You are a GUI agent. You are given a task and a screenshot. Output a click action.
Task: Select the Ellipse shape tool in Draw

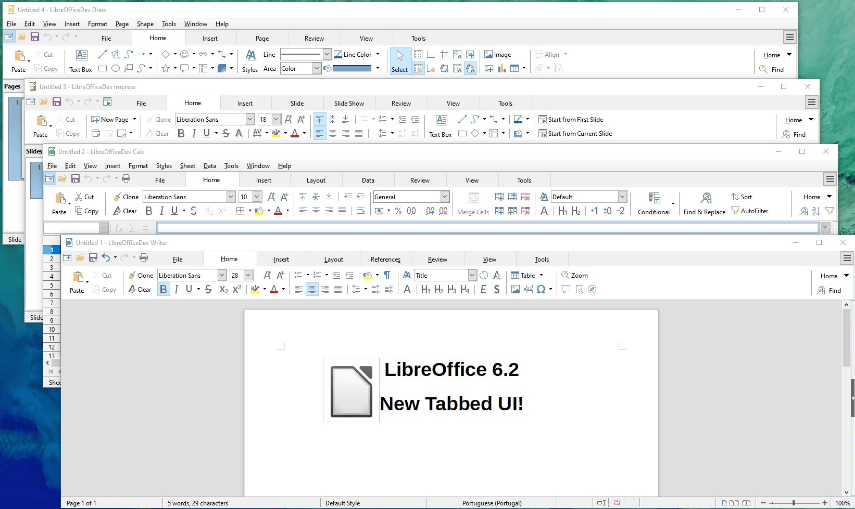(116, 68)
